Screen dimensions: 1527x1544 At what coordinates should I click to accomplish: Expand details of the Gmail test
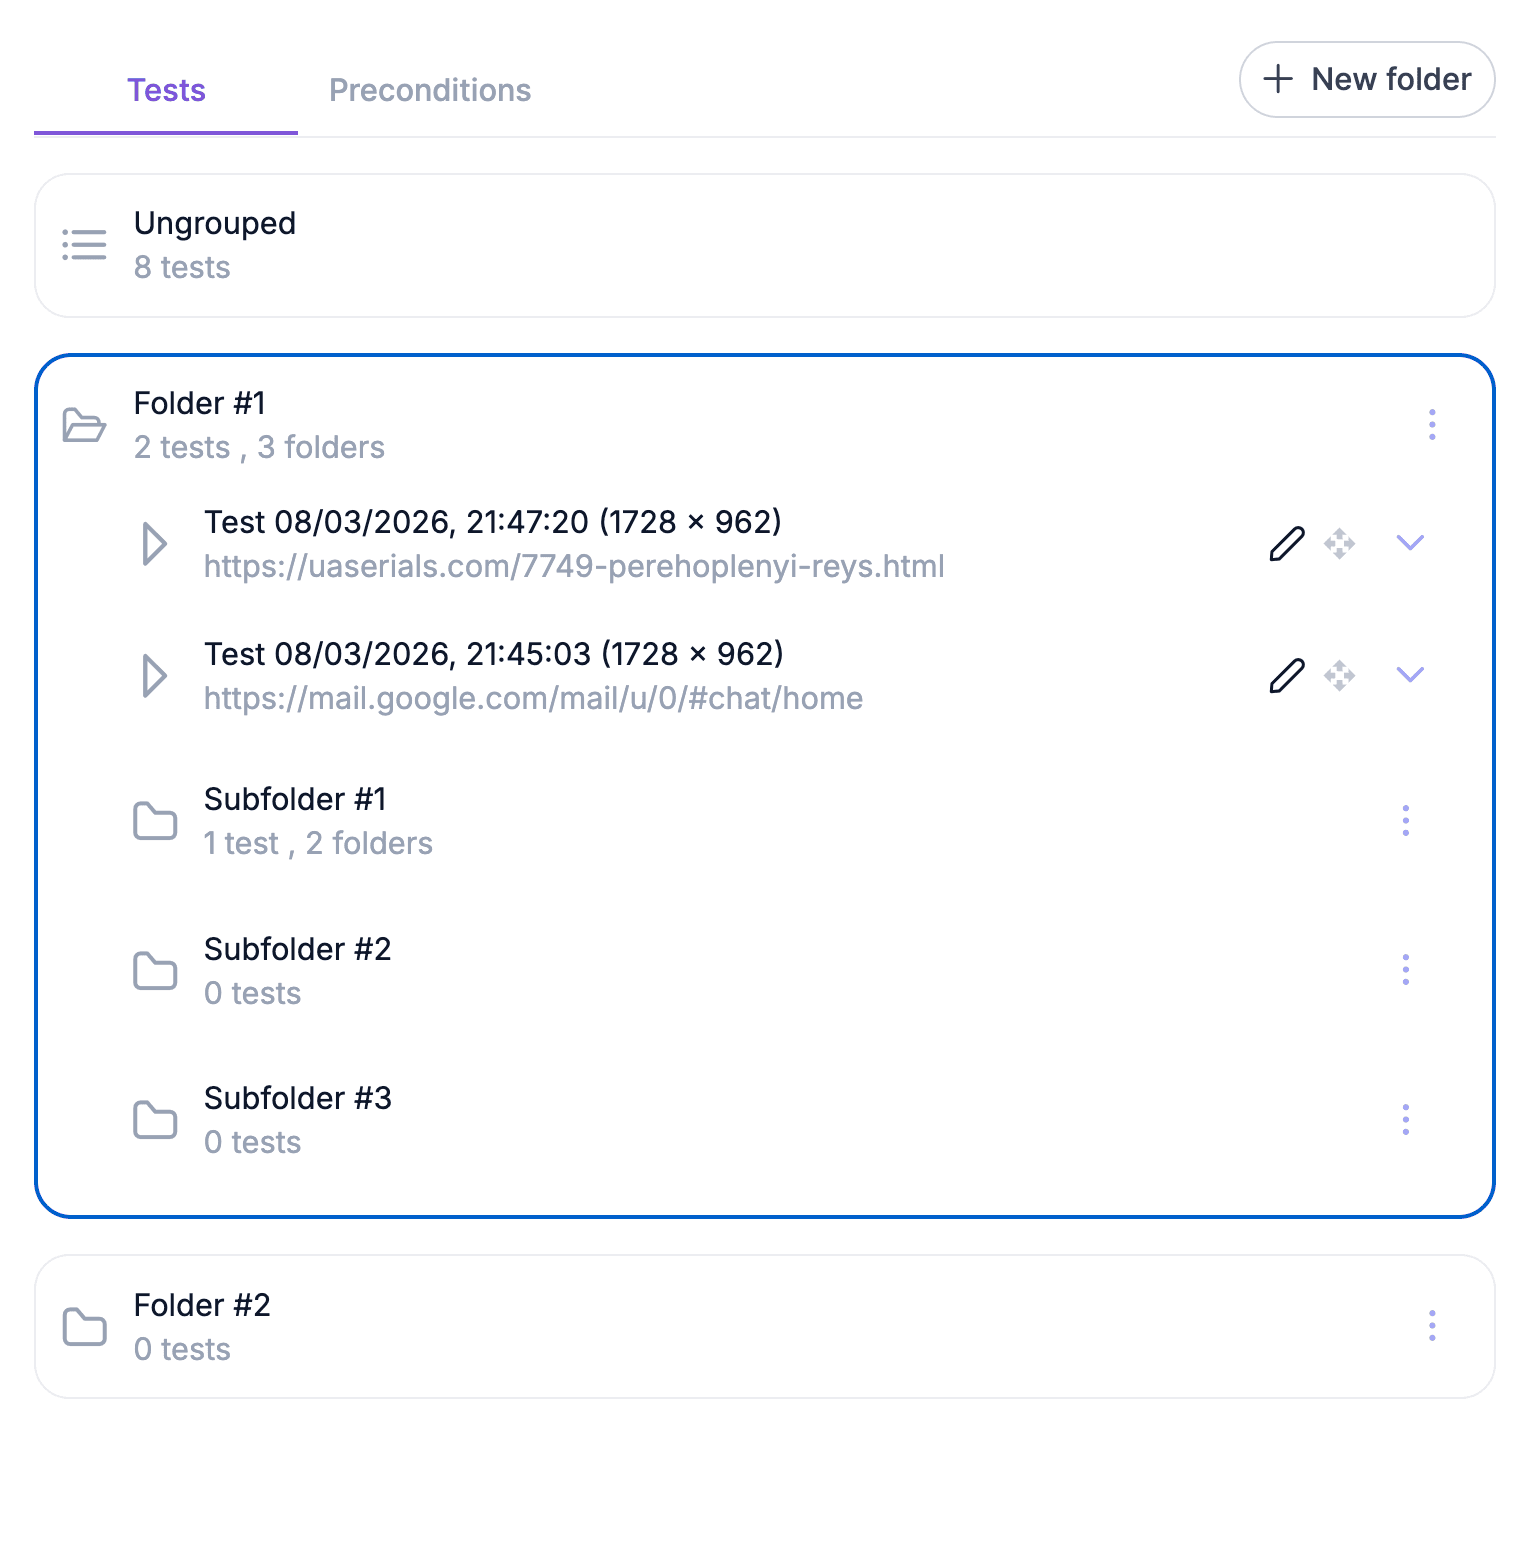(1411, 675)
